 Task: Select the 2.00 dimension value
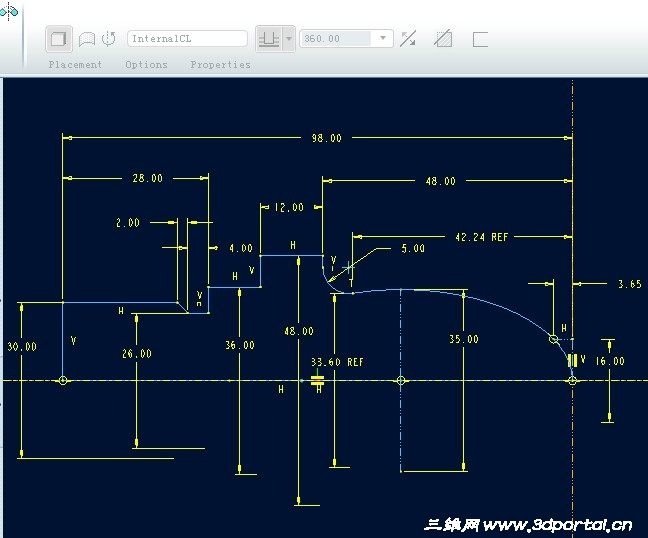(128, 223)
